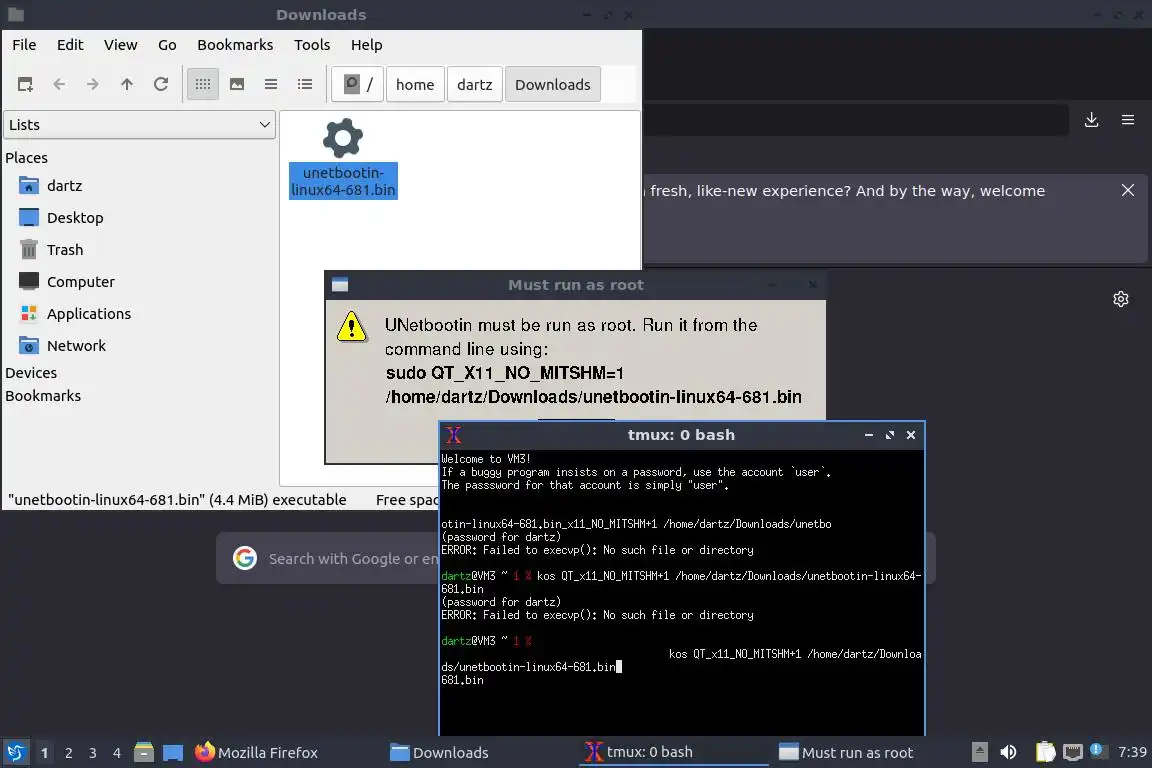
Task: Click the Bookmarks sidebar section header
Action: 43,395
